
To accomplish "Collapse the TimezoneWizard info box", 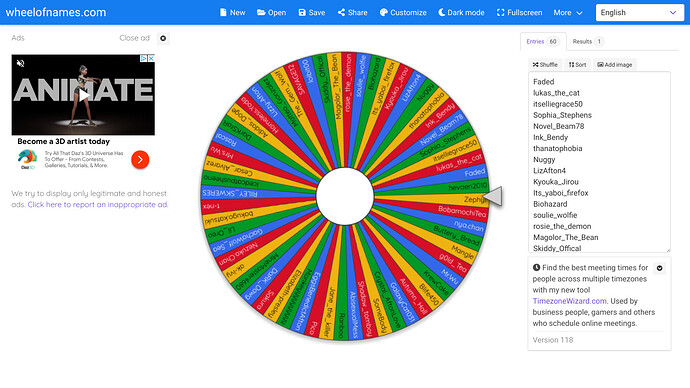I will point(659,268).
